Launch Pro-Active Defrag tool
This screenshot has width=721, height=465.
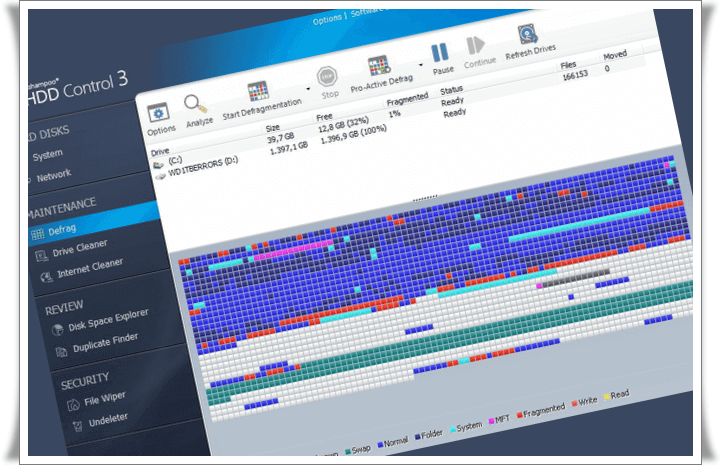[379, 66]
